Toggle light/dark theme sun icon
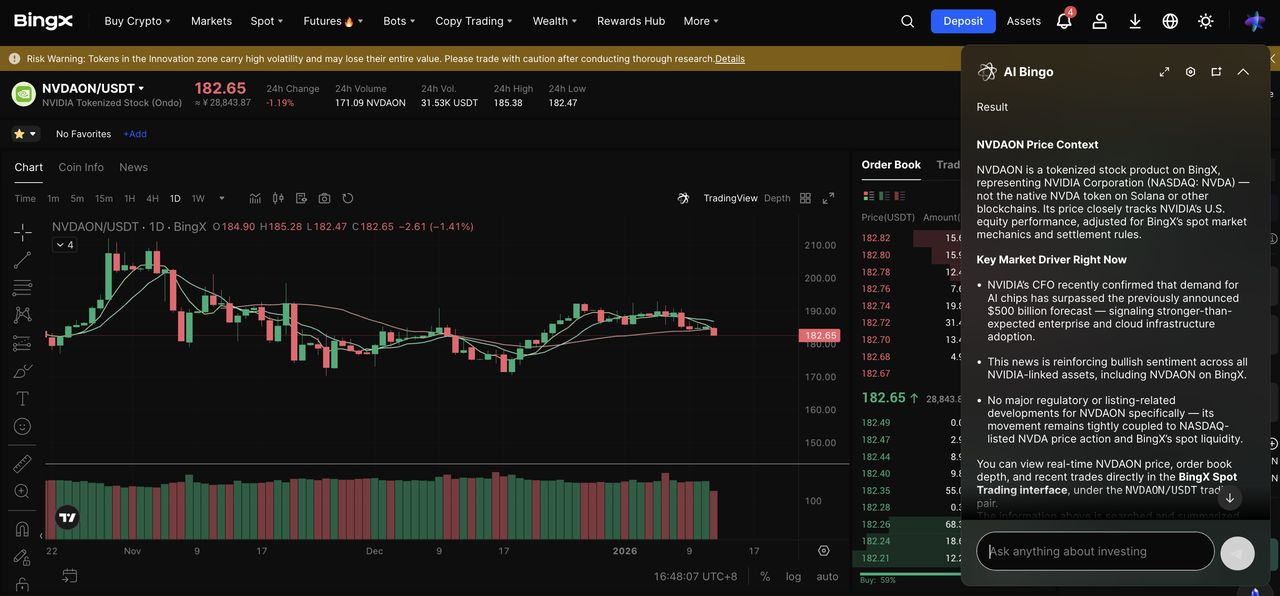 point(1206,21)
